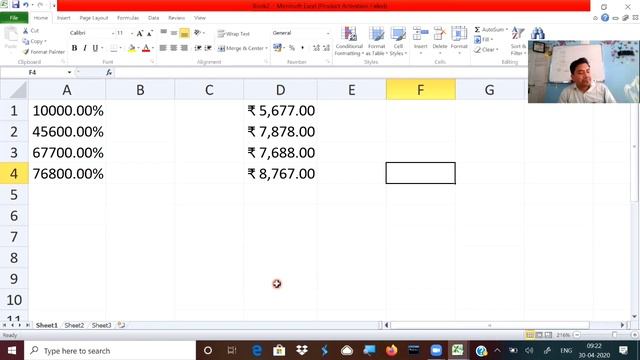Focus the Windows taskbar search box
640x360 pixels.
110,351
